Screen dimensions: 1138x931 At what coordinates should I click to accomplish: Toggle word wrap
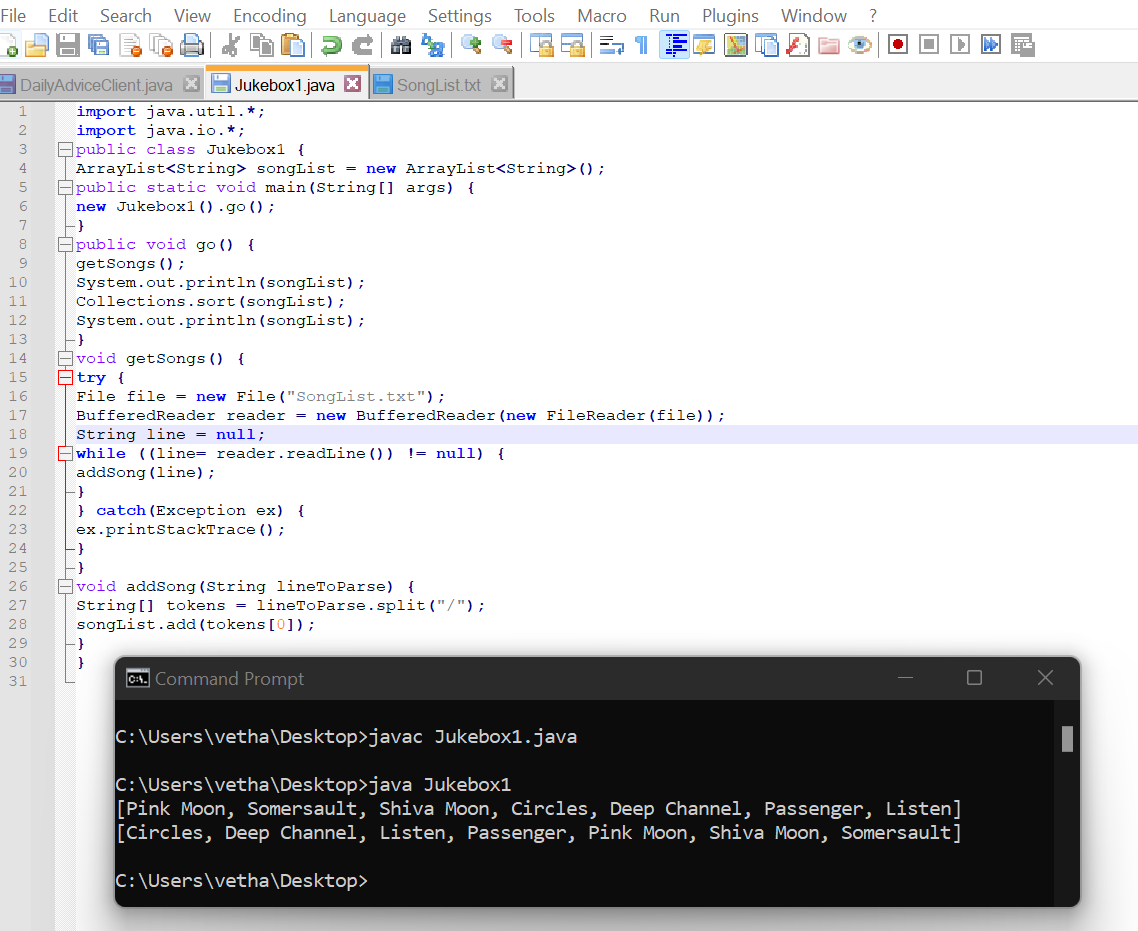613,44
